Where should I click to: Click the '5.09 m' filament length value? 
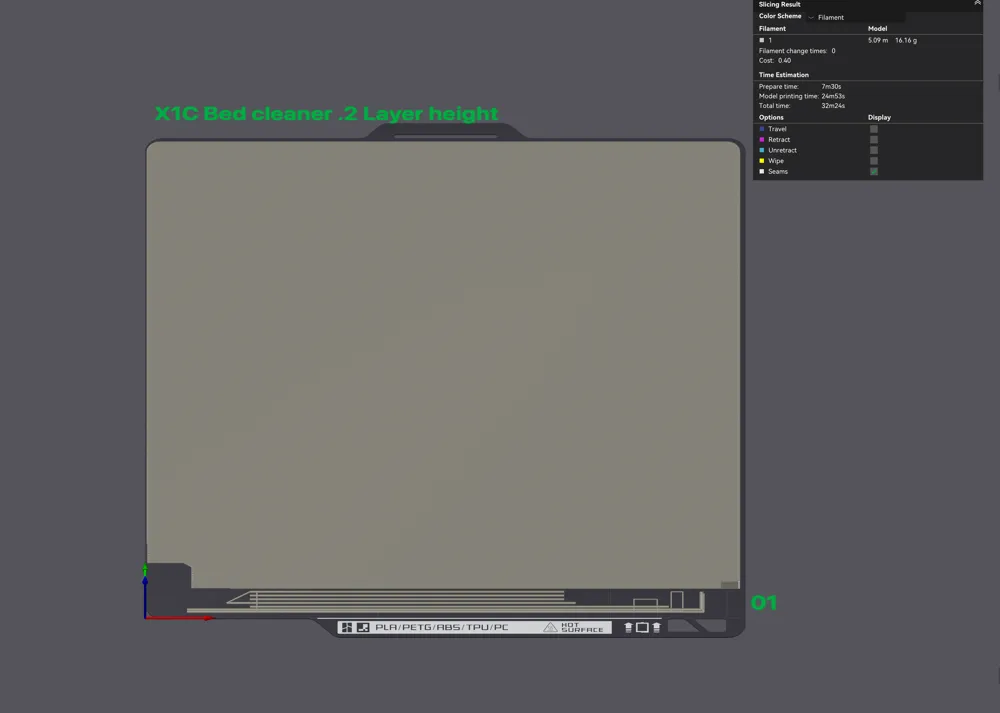click(x=878, y=40)
